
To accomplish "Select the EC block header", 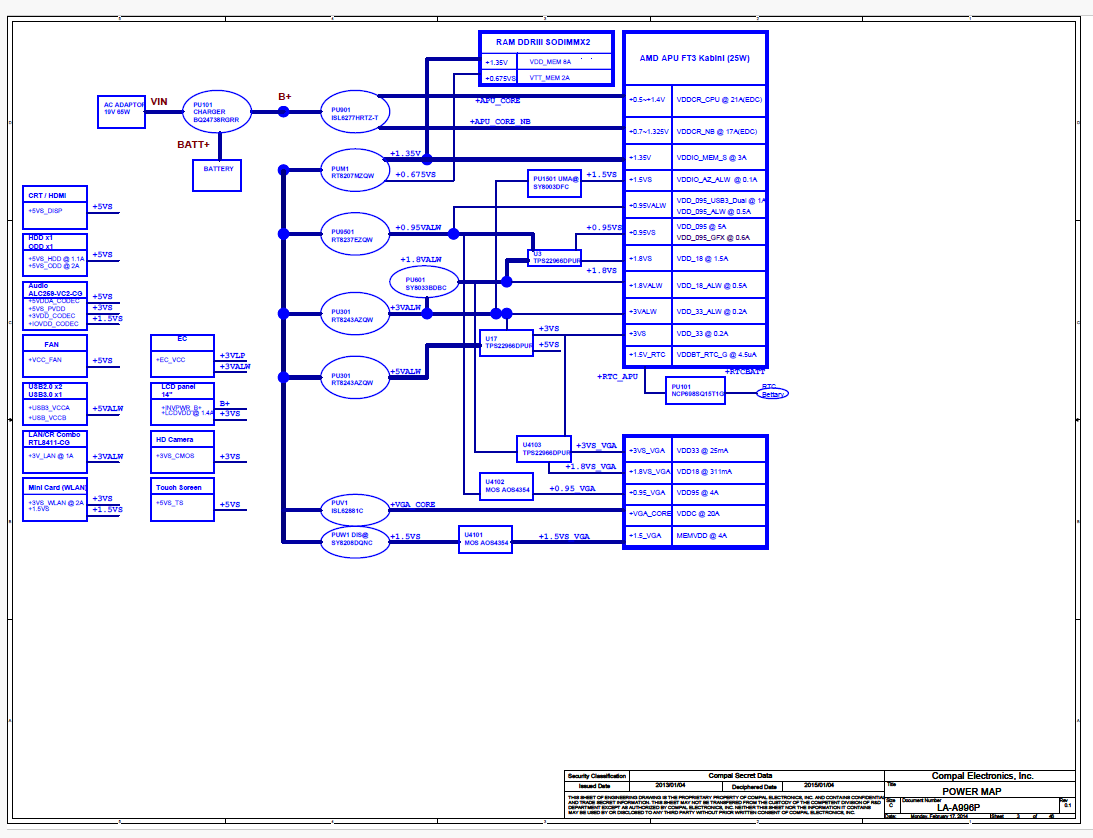I will point(182,342).
